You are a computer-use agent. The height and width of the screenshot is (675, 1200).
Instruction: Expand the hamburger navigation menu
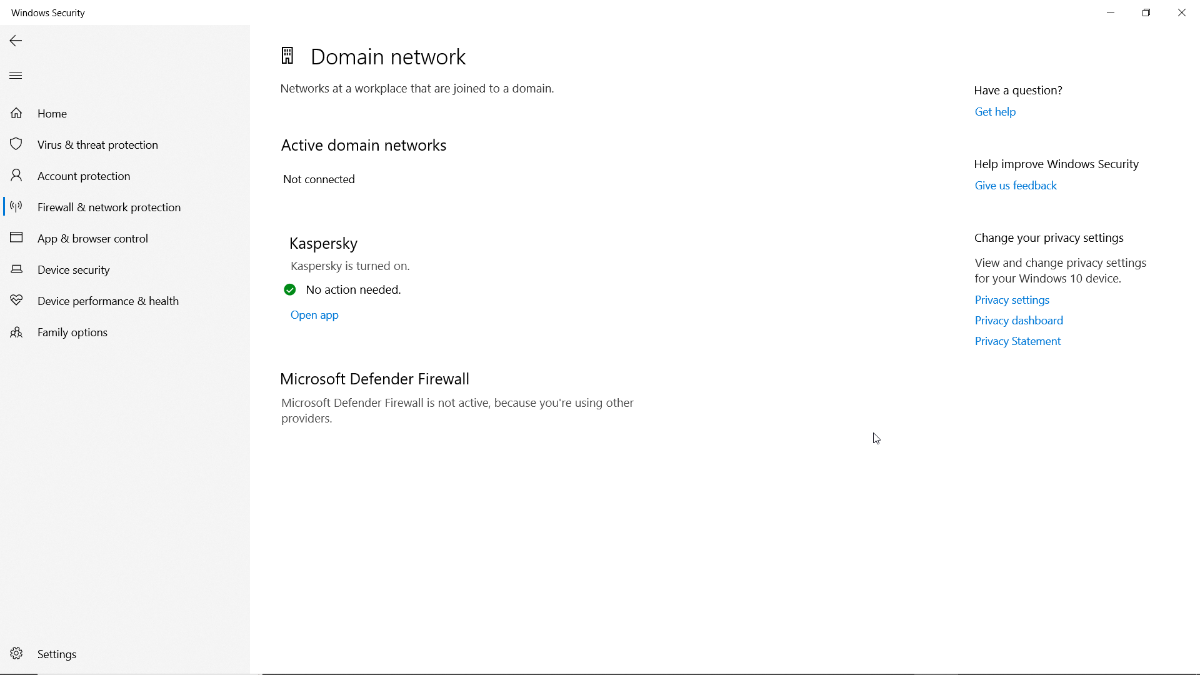point(16,76)
